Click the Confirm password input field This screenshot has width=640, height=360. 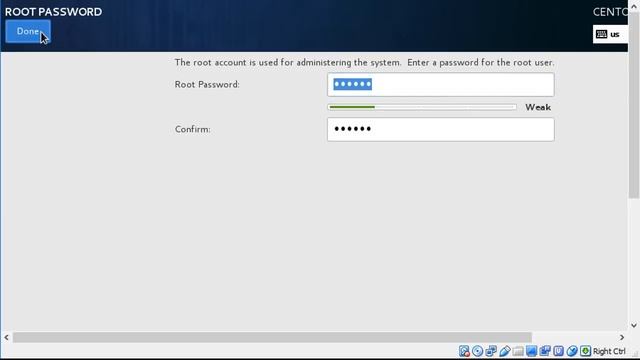pos(440,129)
